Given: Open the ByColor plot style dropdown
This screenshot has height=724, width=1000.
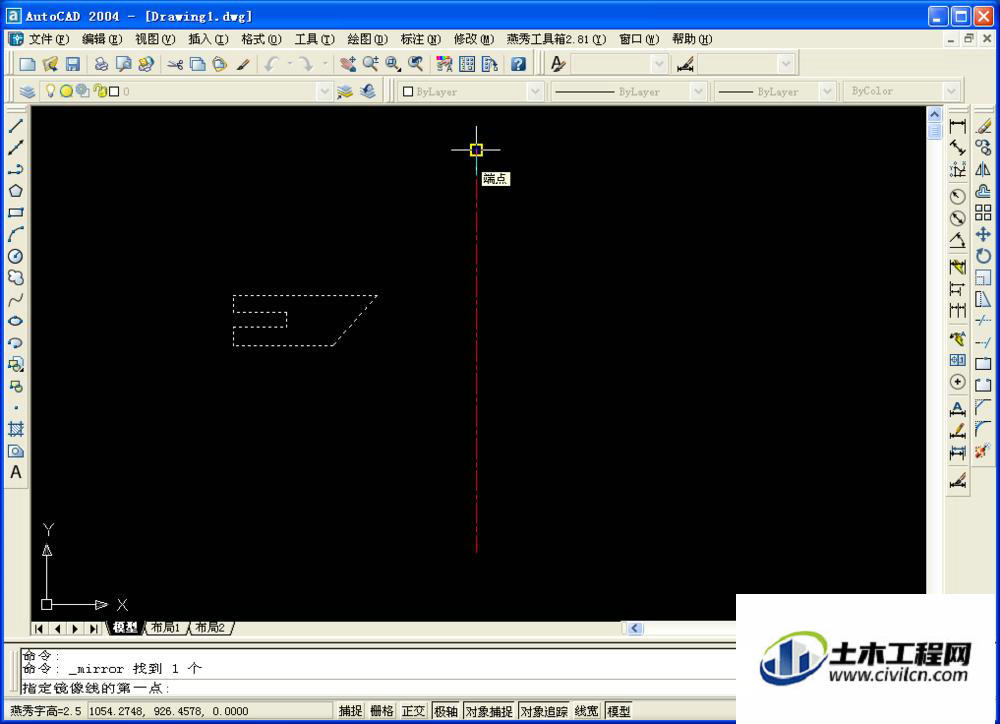Looking at the screenshot, I should pos(952,92).
